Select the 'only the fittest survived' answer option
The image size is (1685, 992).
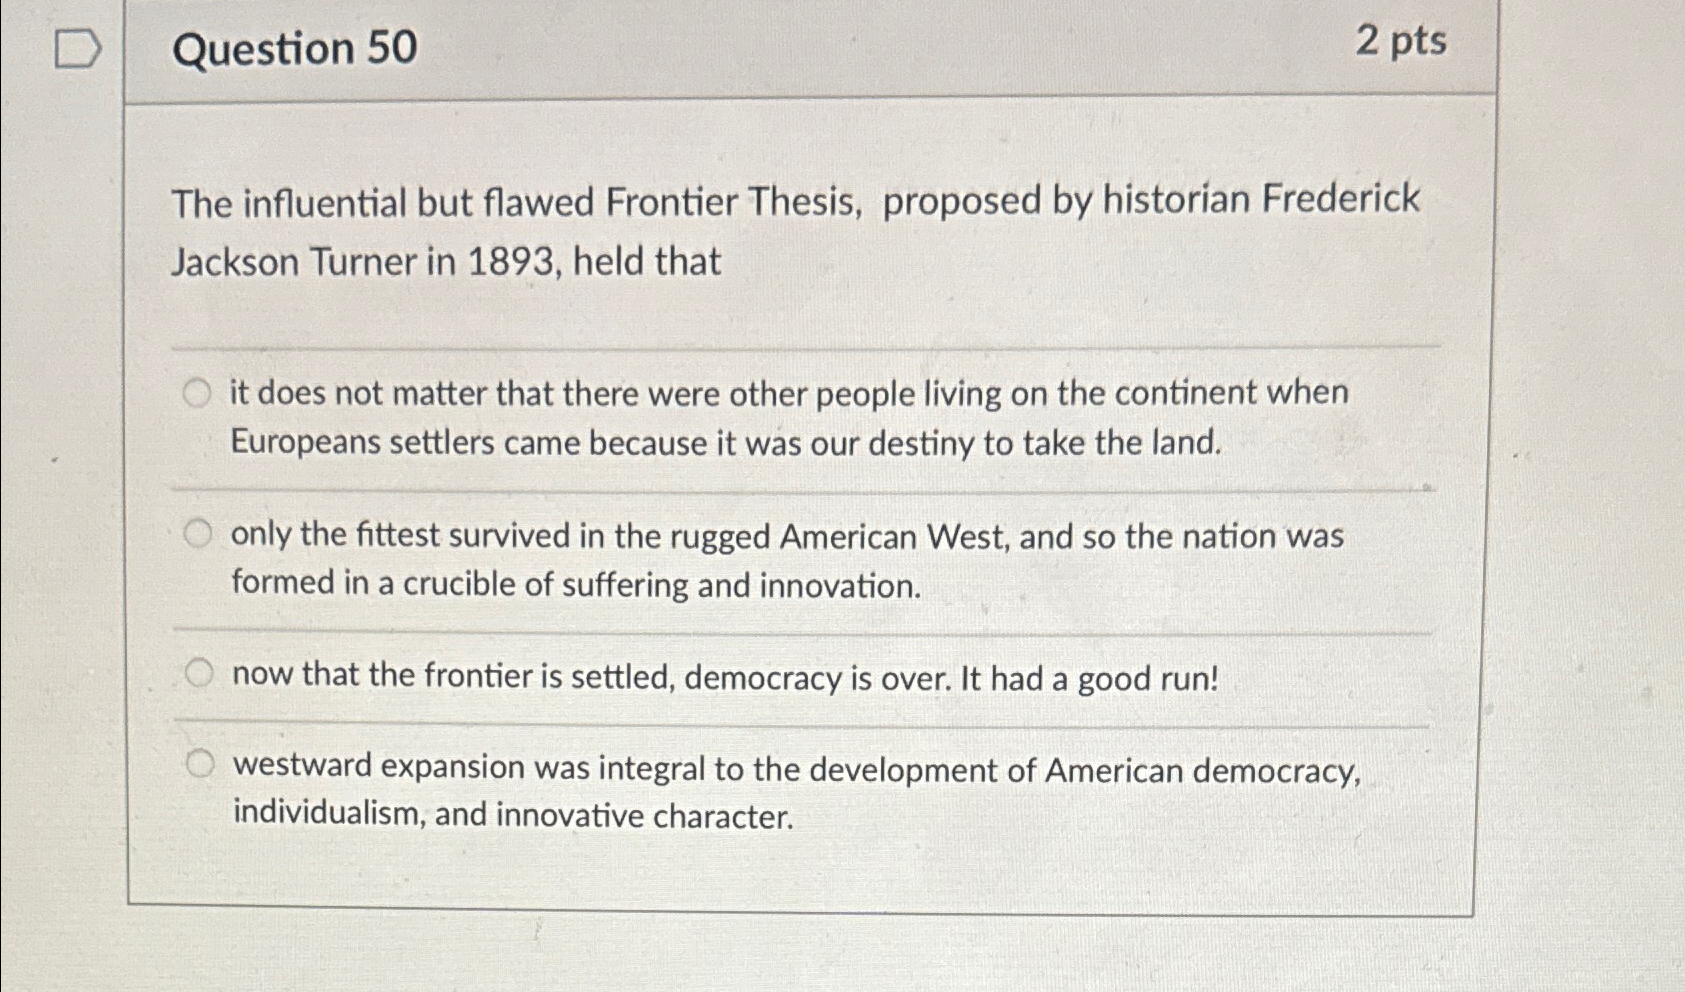(199, 533)
